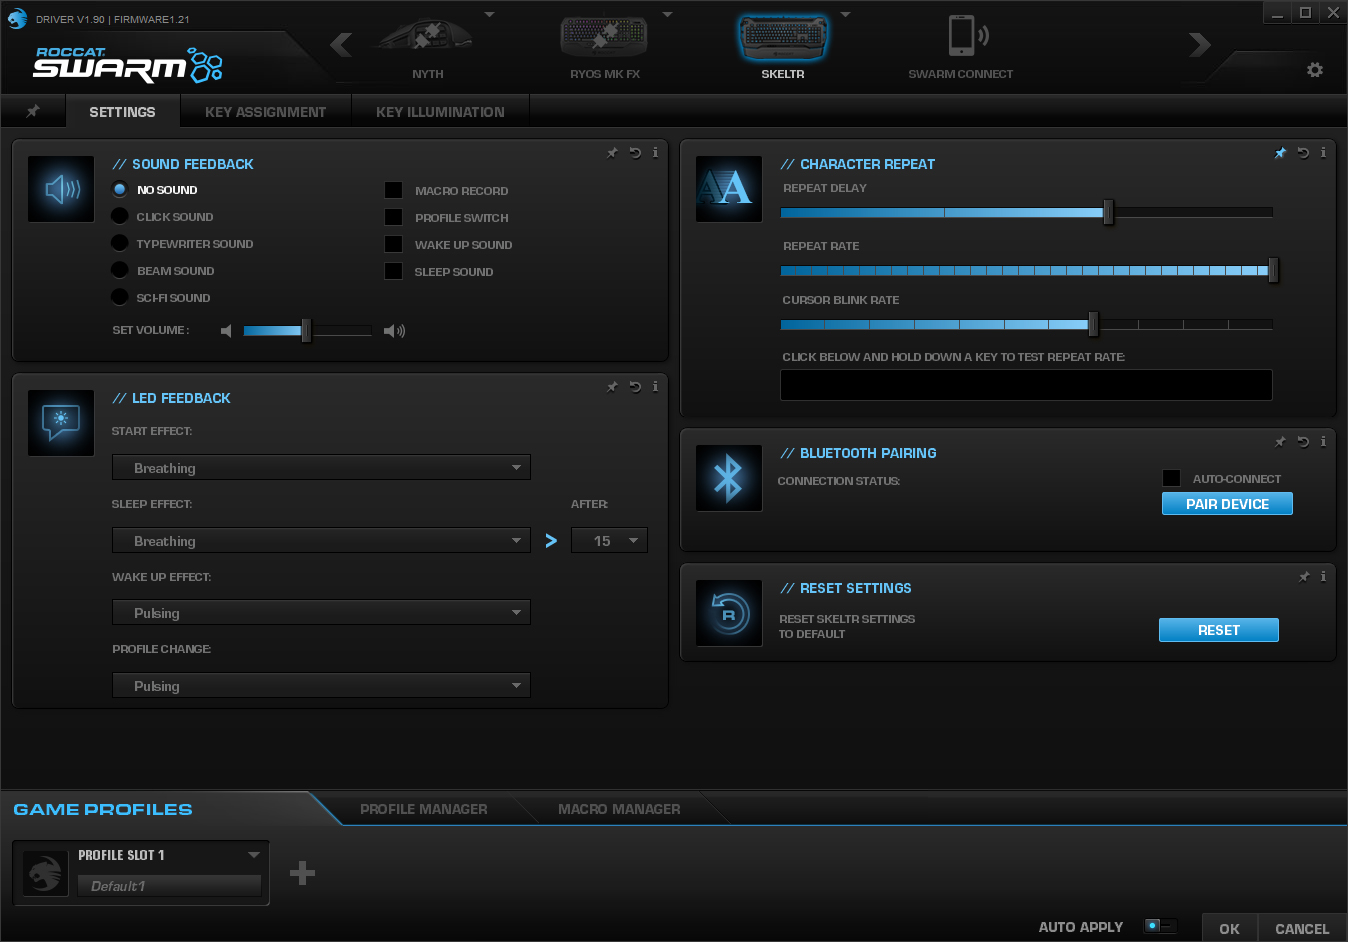Select the Beam Sound option
Viewport: 1348px width, 942px height.
pos(120,270)
